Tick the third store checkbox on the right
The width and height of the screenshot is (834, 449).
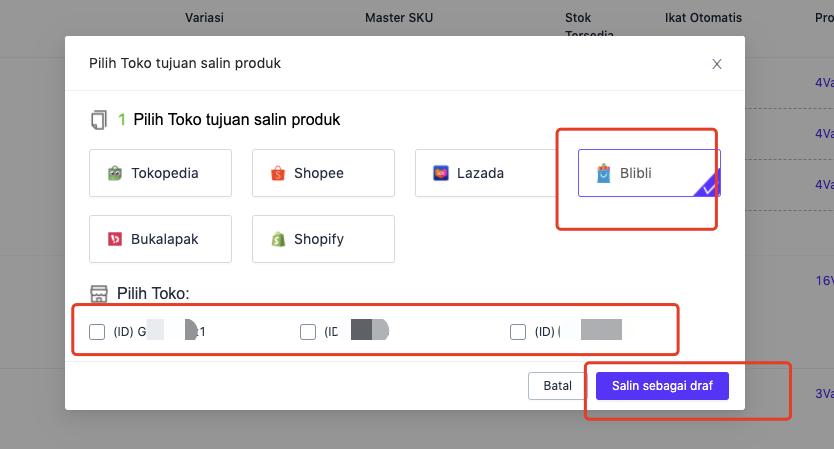(518, 332)
